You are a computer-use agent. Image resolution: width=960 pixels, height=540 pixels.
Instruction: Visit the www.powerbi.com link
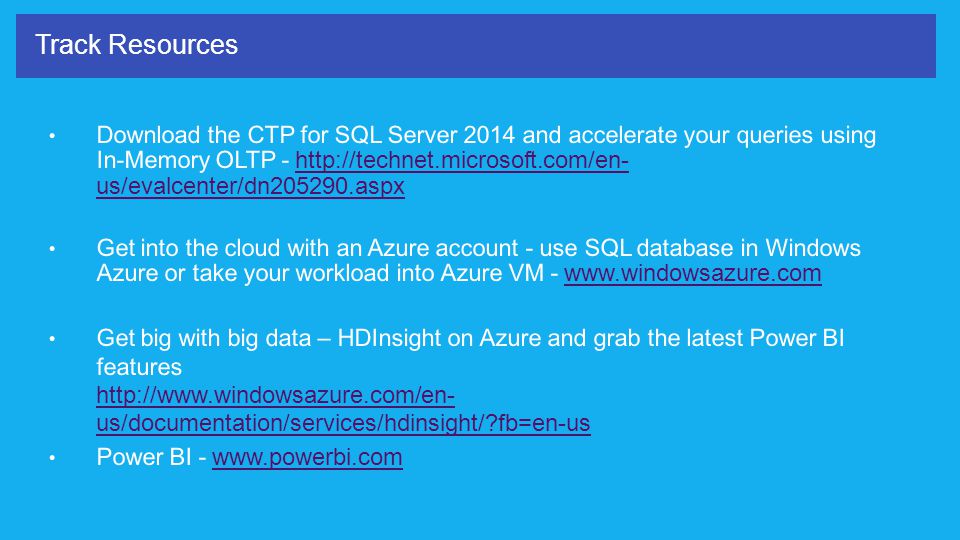[x=307, y=457]
